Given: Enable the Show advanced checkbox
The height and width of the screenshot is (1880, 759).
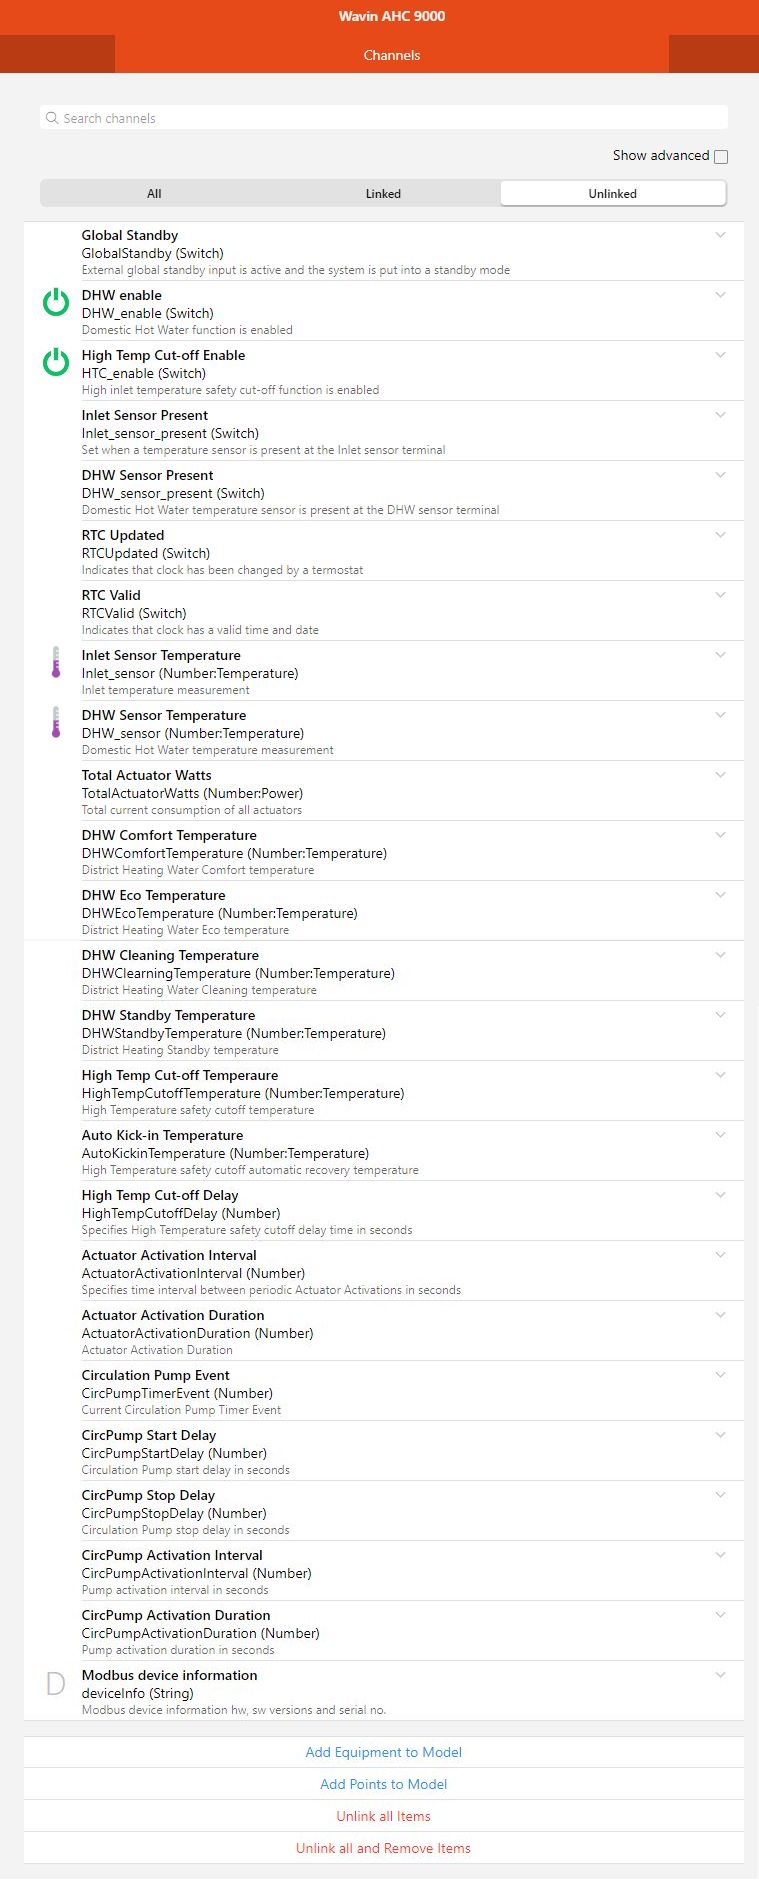Looking at the screenshot, I should [x=721, y=156].
